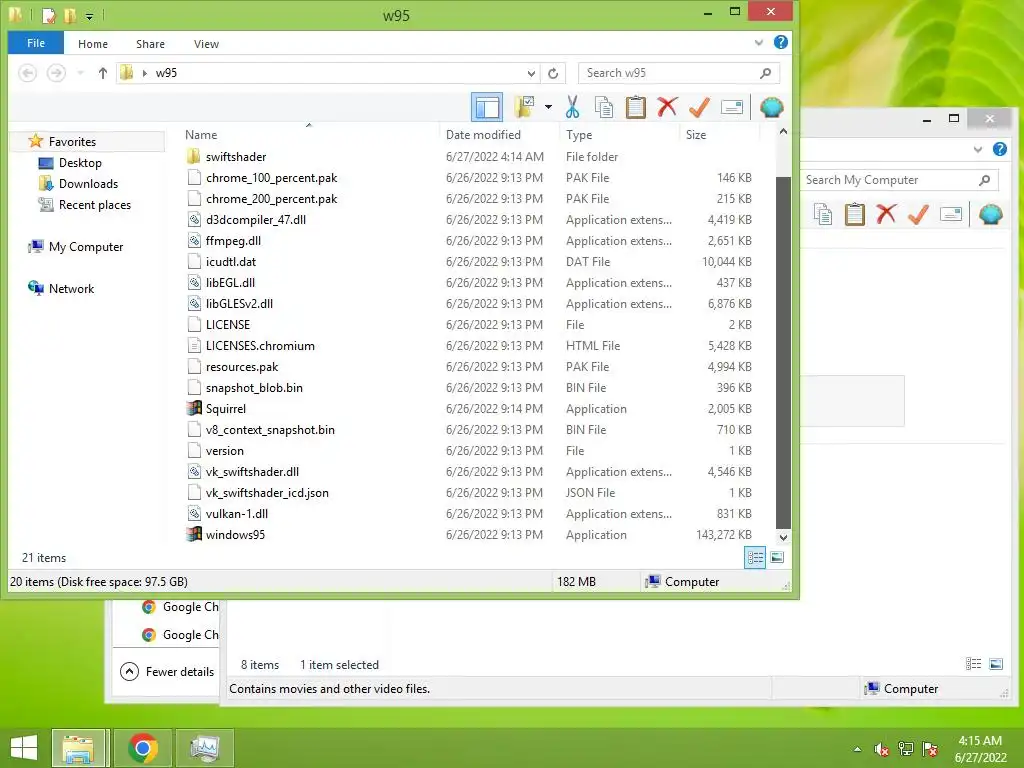Open Quick Access Toolbar customize dropdown
This screenshot has height=768, width=1024.
(x=89, y=15)
